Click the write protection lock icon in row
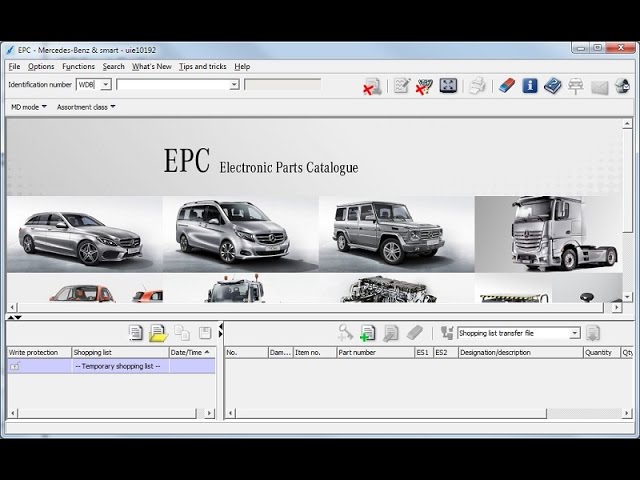640x480 pixels. pos(14,366)
